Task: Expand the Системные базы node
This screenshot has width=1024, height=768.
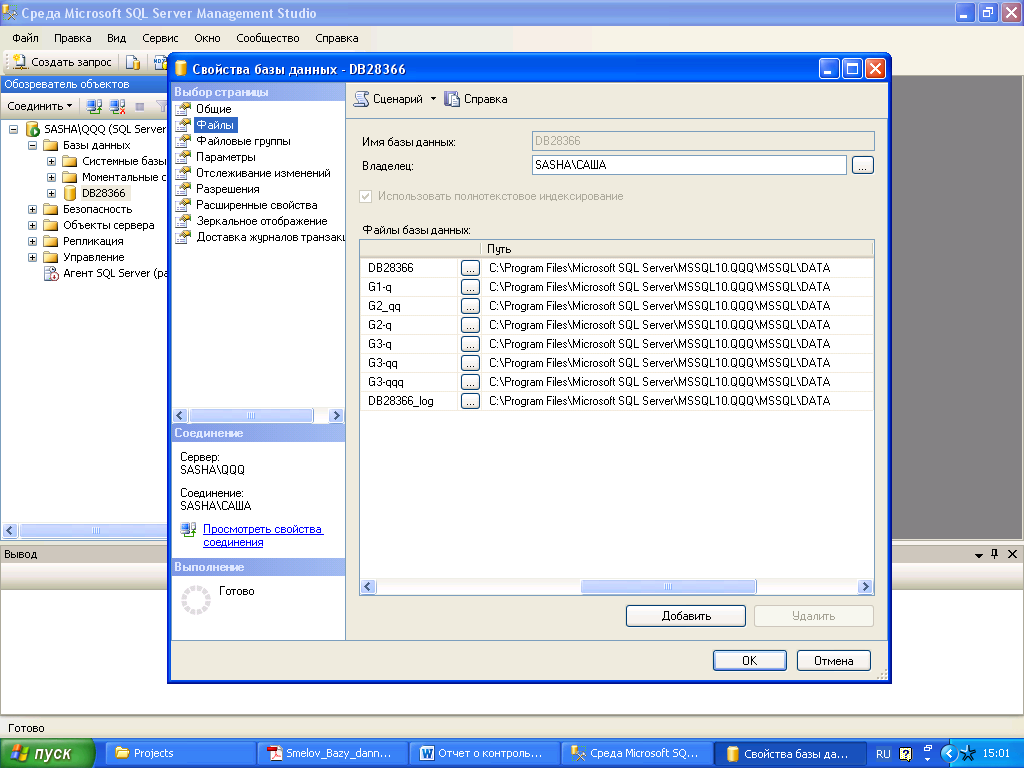Action: [x=52, y=161]
